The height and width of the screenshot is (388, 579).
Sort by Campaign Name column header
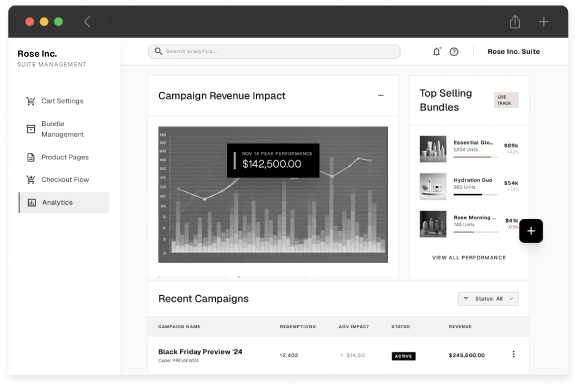point(179,326)
